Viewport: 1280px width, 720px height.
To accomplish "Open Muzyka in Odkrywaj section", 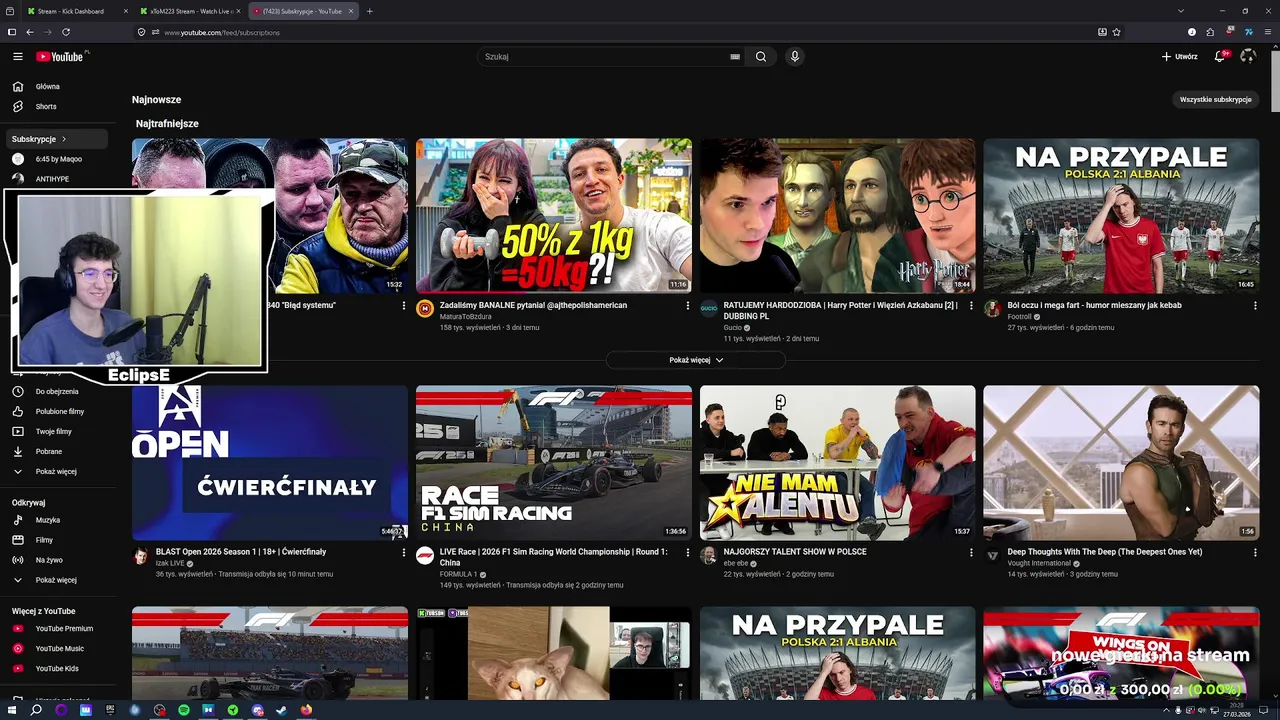I will pos(58,520).
